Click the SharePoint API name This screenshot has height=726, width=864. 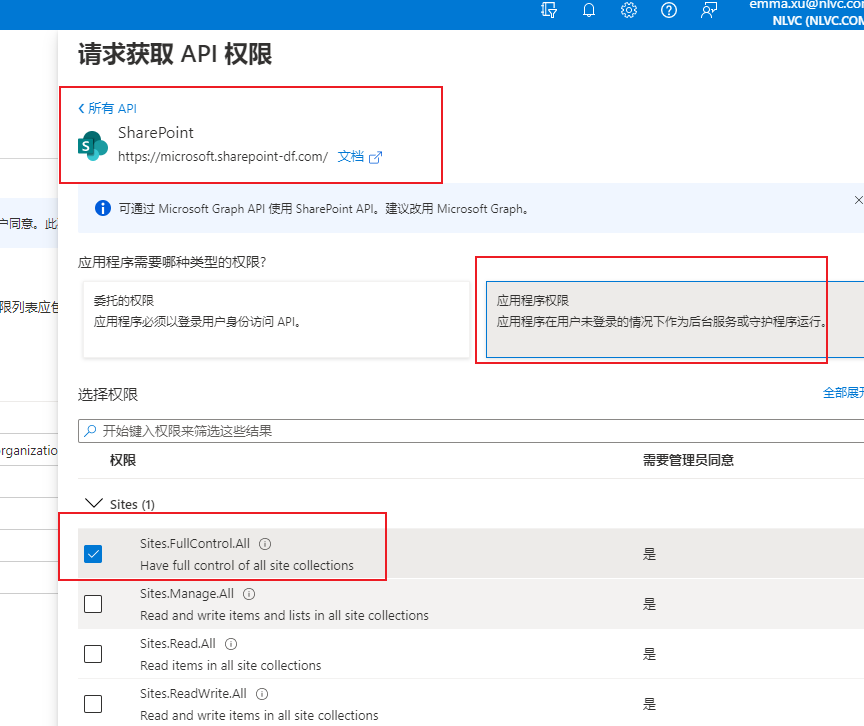(x=156, y=133)
